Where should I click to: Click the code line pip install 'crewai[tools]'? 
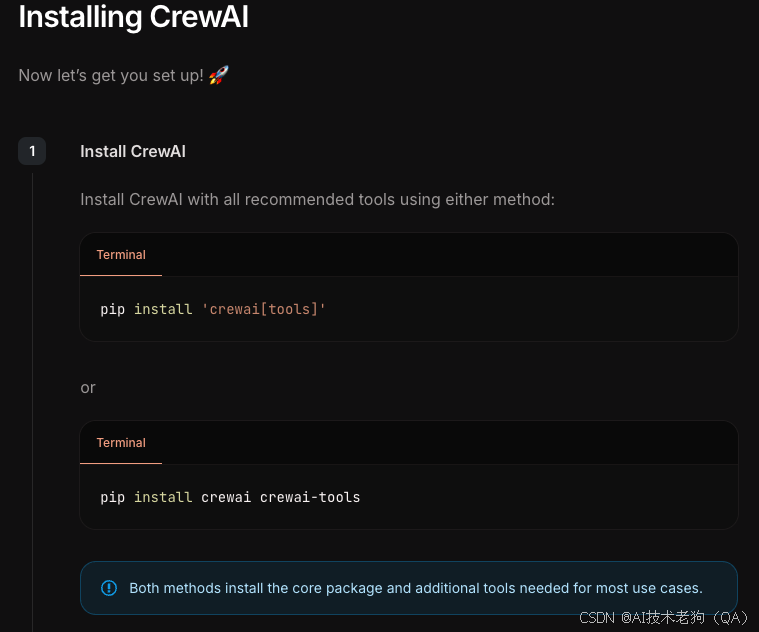click(x=213, y=309)
